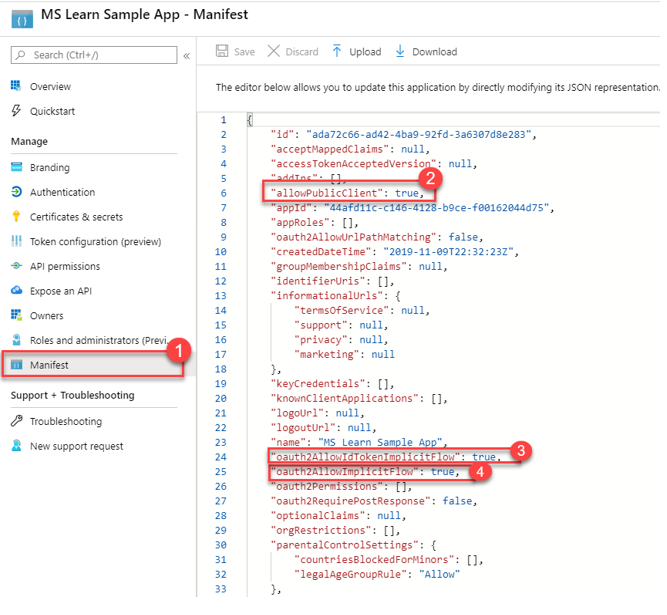Click the search magnifier icon

[x=20, y=55]
